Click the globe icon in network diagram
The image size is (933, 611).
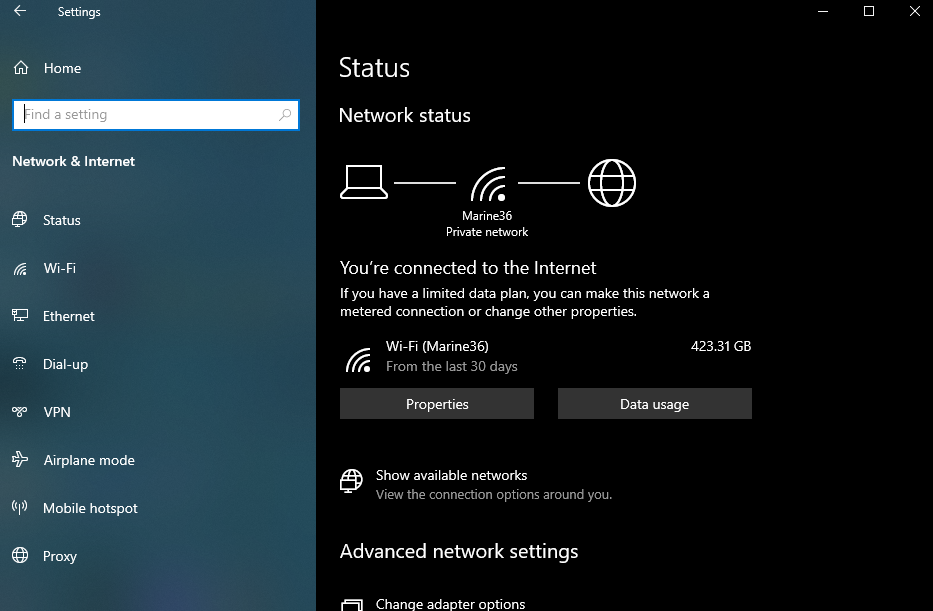[x=612, y=183]
